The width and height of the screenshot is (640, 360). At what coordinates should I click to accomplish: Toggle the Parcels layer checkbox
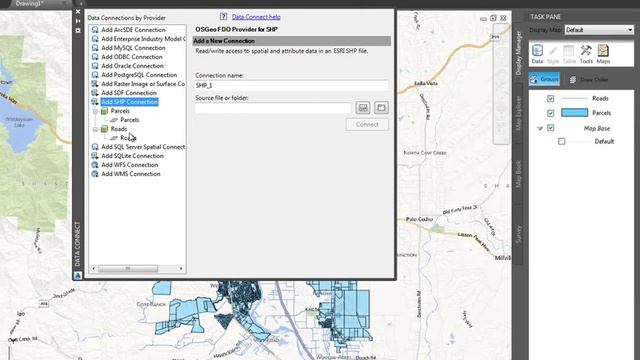click(550, 113)
